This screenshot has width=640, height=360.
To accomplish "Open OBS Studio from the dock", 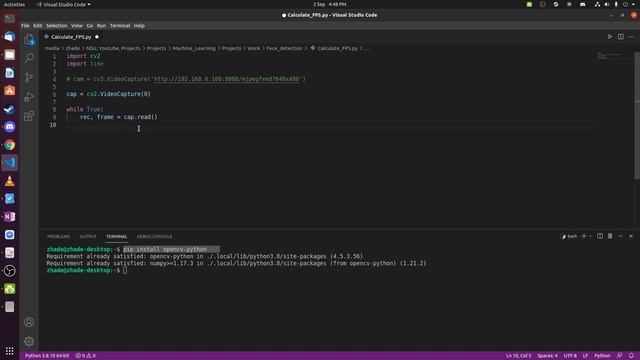I will pyautogui.click(x=10, y=271).
